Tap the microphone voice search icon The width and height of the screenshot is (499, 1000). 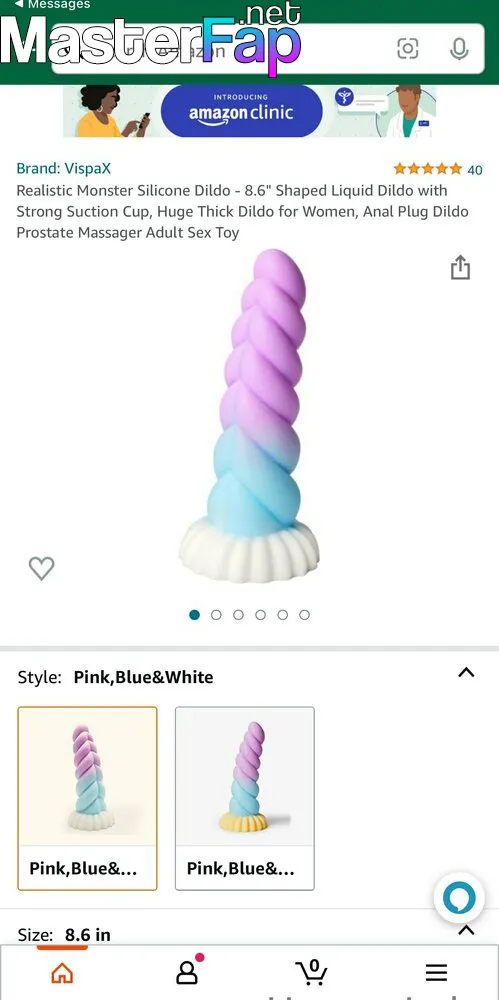[x=459, y=48]
